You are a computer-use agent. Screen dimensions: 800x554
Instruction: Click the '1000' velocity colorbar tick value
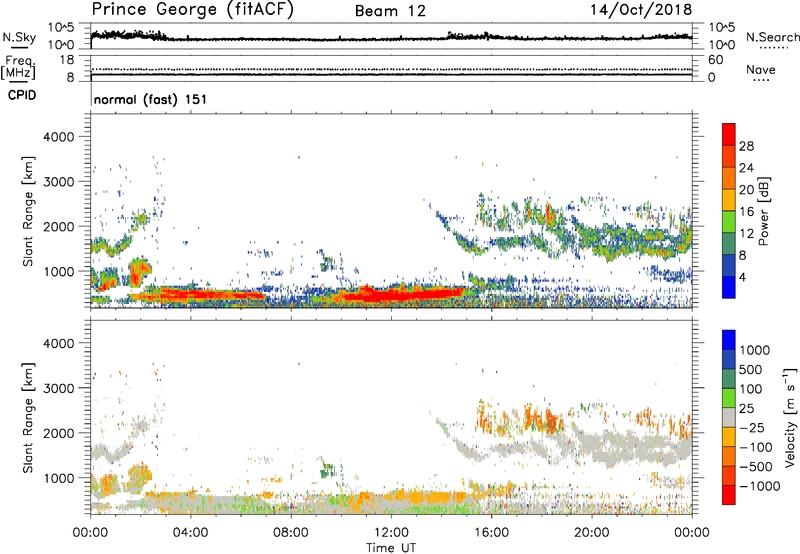point(754,350)
